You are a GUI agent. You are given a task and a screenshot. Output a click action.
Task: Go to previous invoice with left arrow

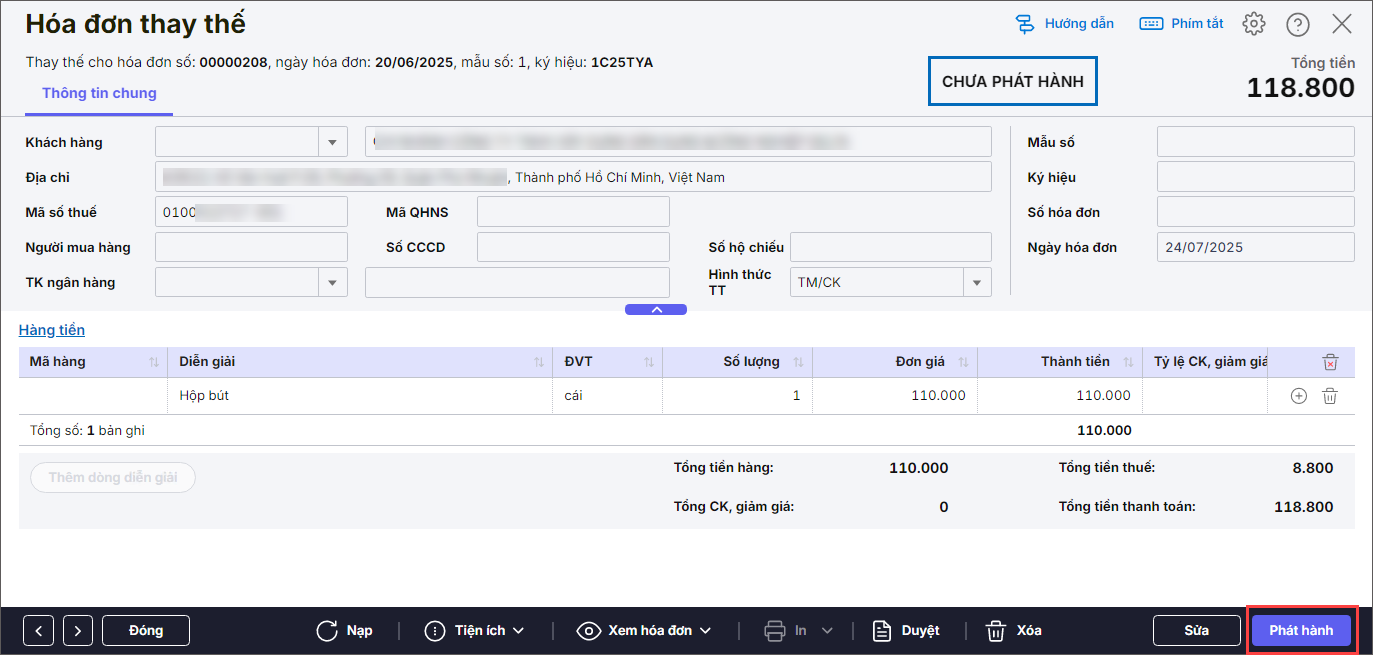pos(38,631)
